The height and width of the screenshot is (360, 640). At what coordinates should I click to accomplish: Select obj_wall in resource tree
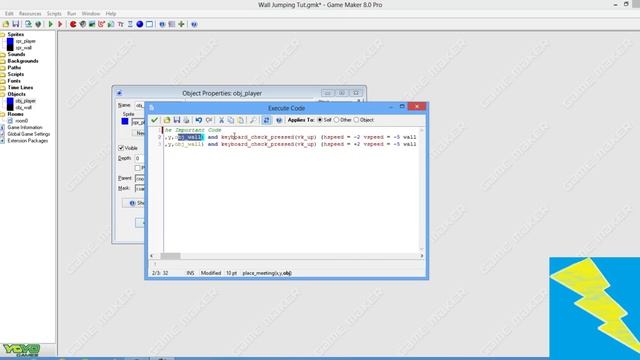[x=24, y=107]
